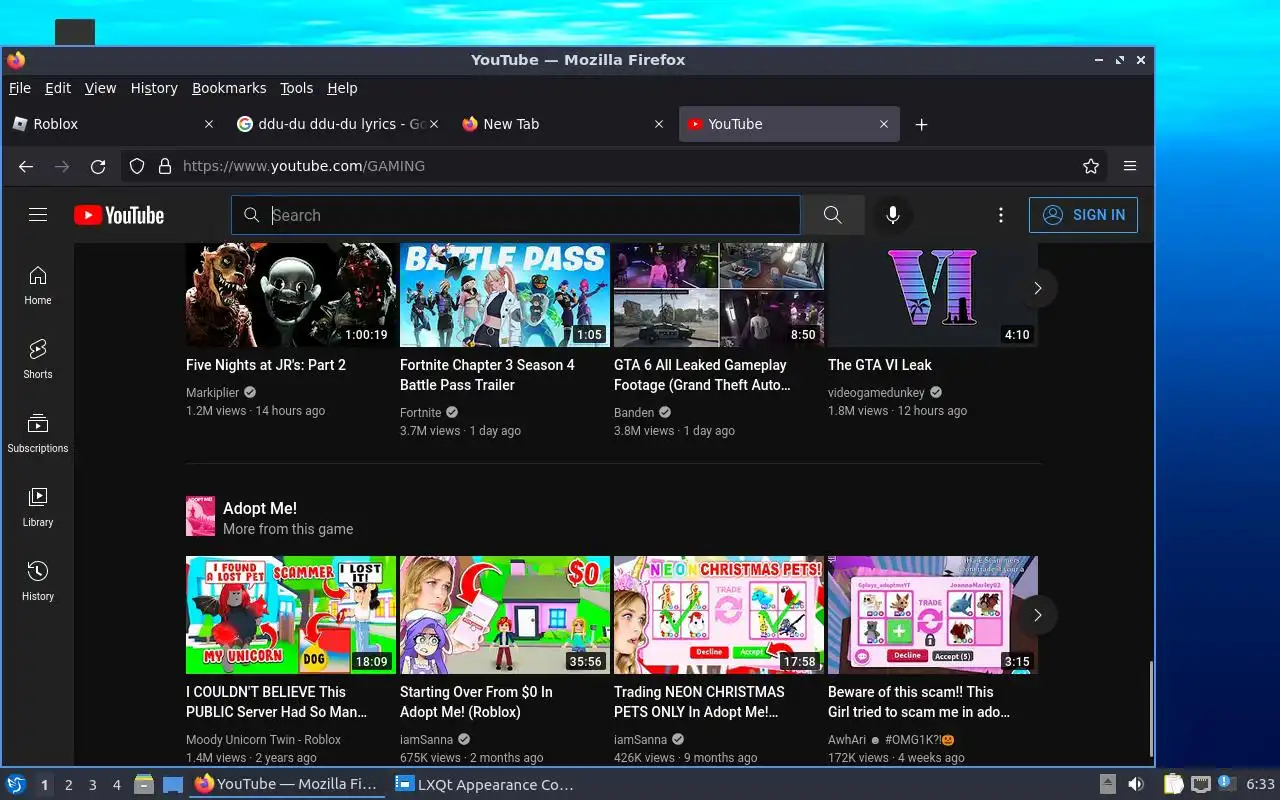Open videogamedunkey channel link
Screen dimensions: 1280x800
click(876, 393)
